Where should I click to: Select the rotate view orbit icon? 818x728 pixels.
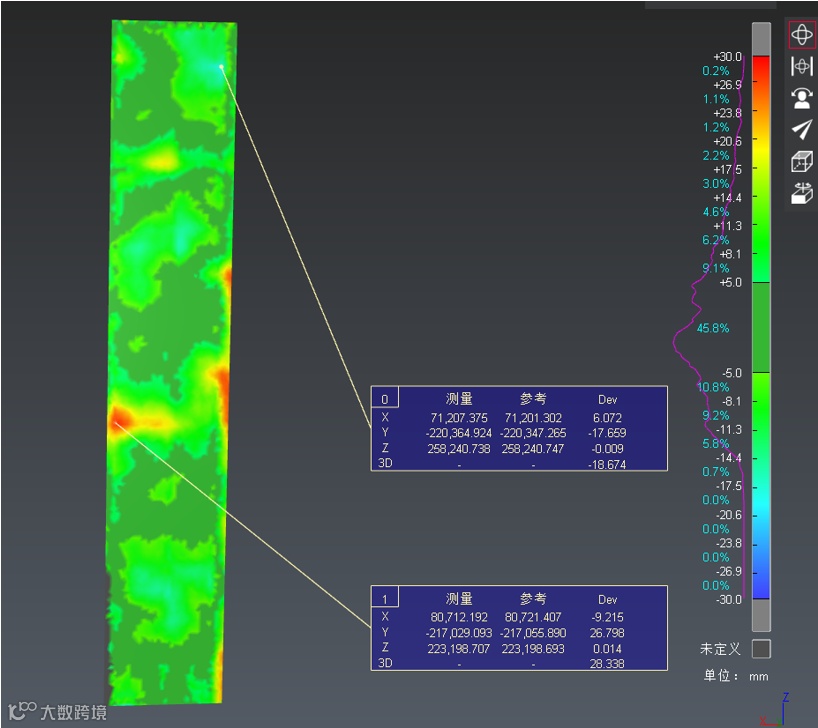801,34
